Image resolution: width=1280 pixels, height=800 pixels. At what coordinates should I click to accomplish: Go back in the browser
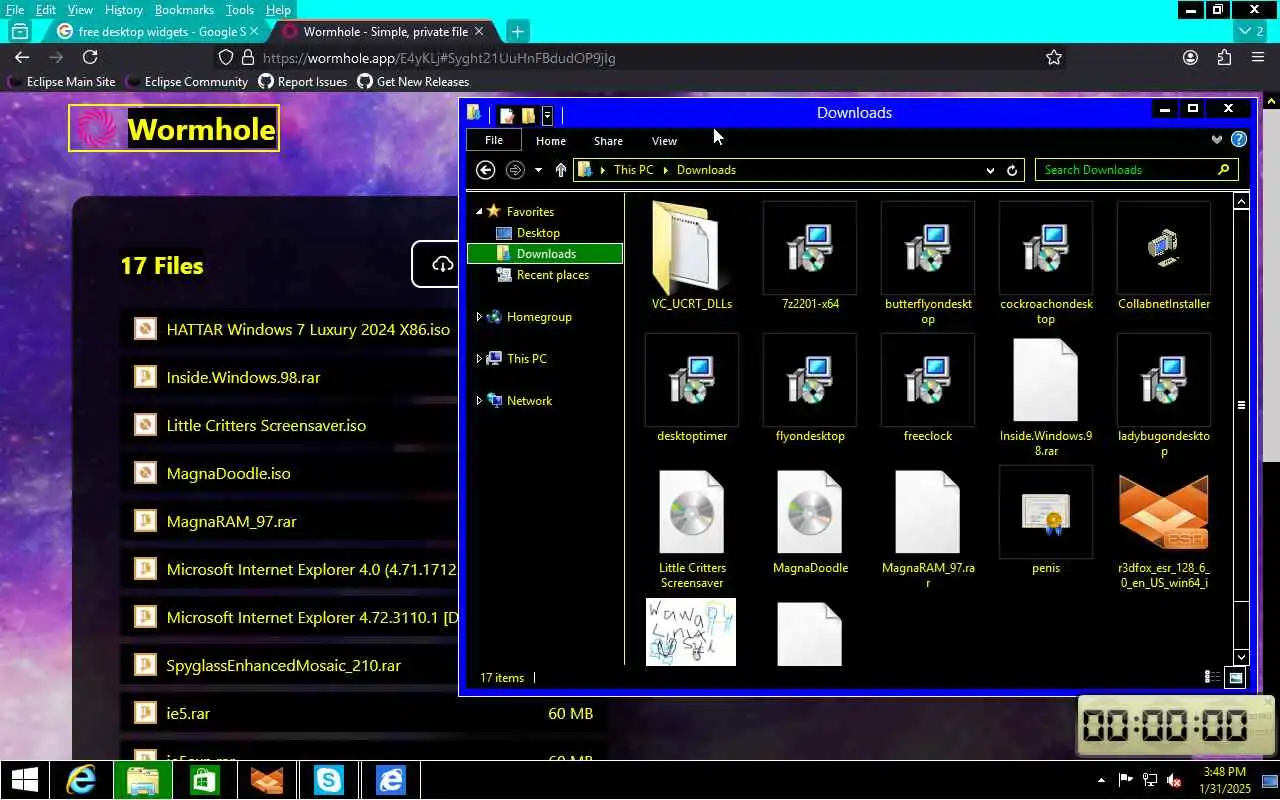point(22,58)
